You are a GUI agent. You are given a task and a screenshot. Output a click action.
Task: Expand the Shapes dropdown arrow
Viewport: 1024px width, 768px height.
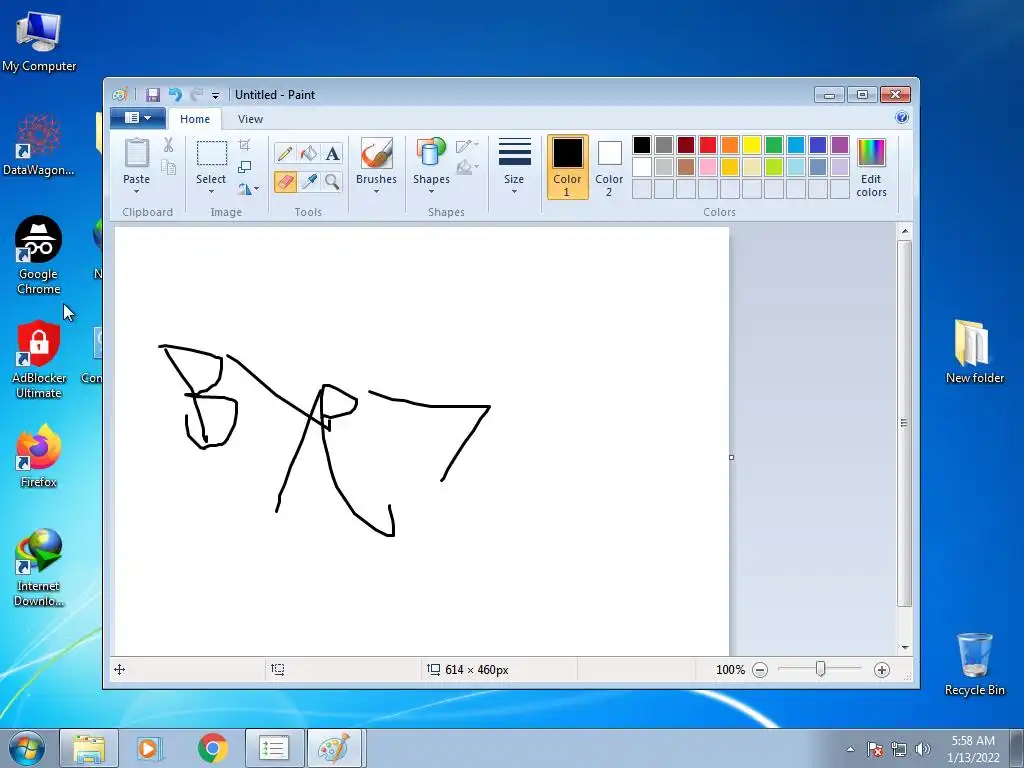point(431,191)
